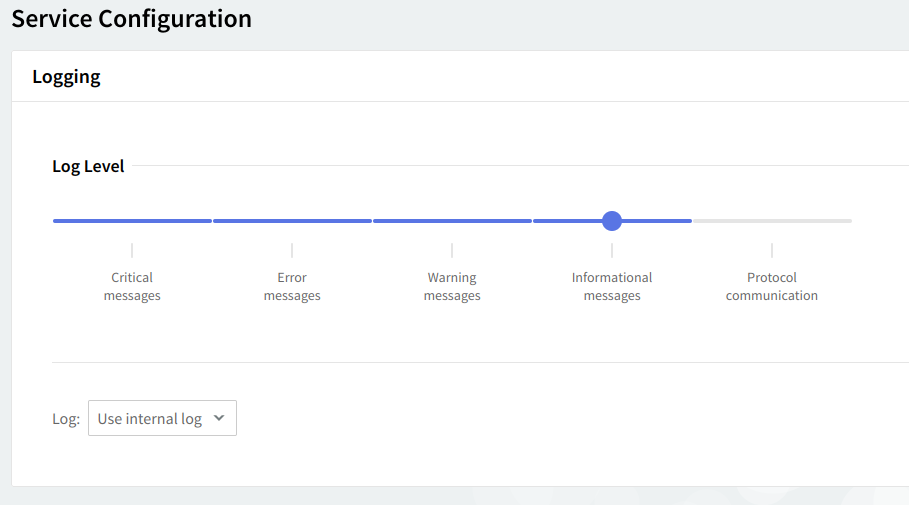Click the Log Level group heading
Viewport: 909px width, 505px height.
[88, 166]
